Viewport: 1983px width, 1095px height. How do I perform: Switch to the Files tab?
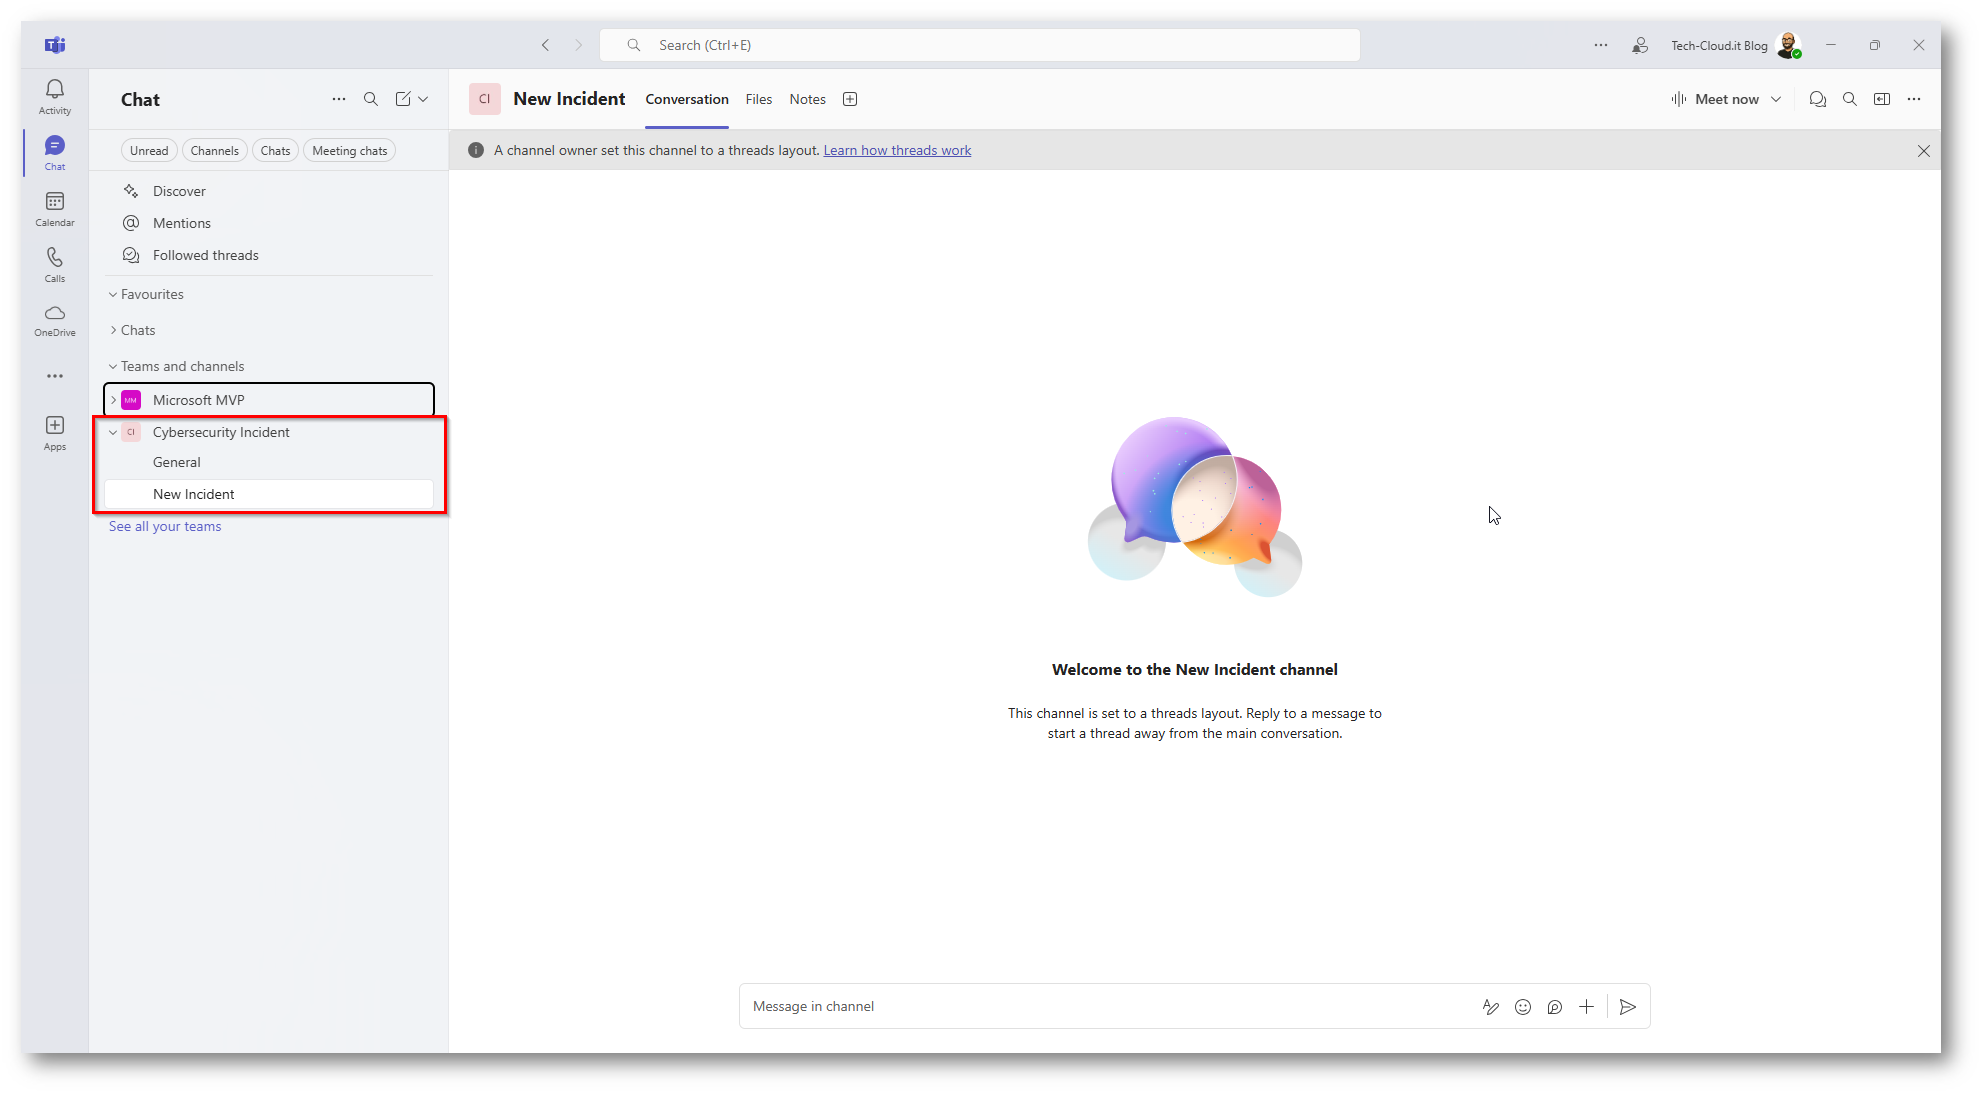(x=758, y=99)
